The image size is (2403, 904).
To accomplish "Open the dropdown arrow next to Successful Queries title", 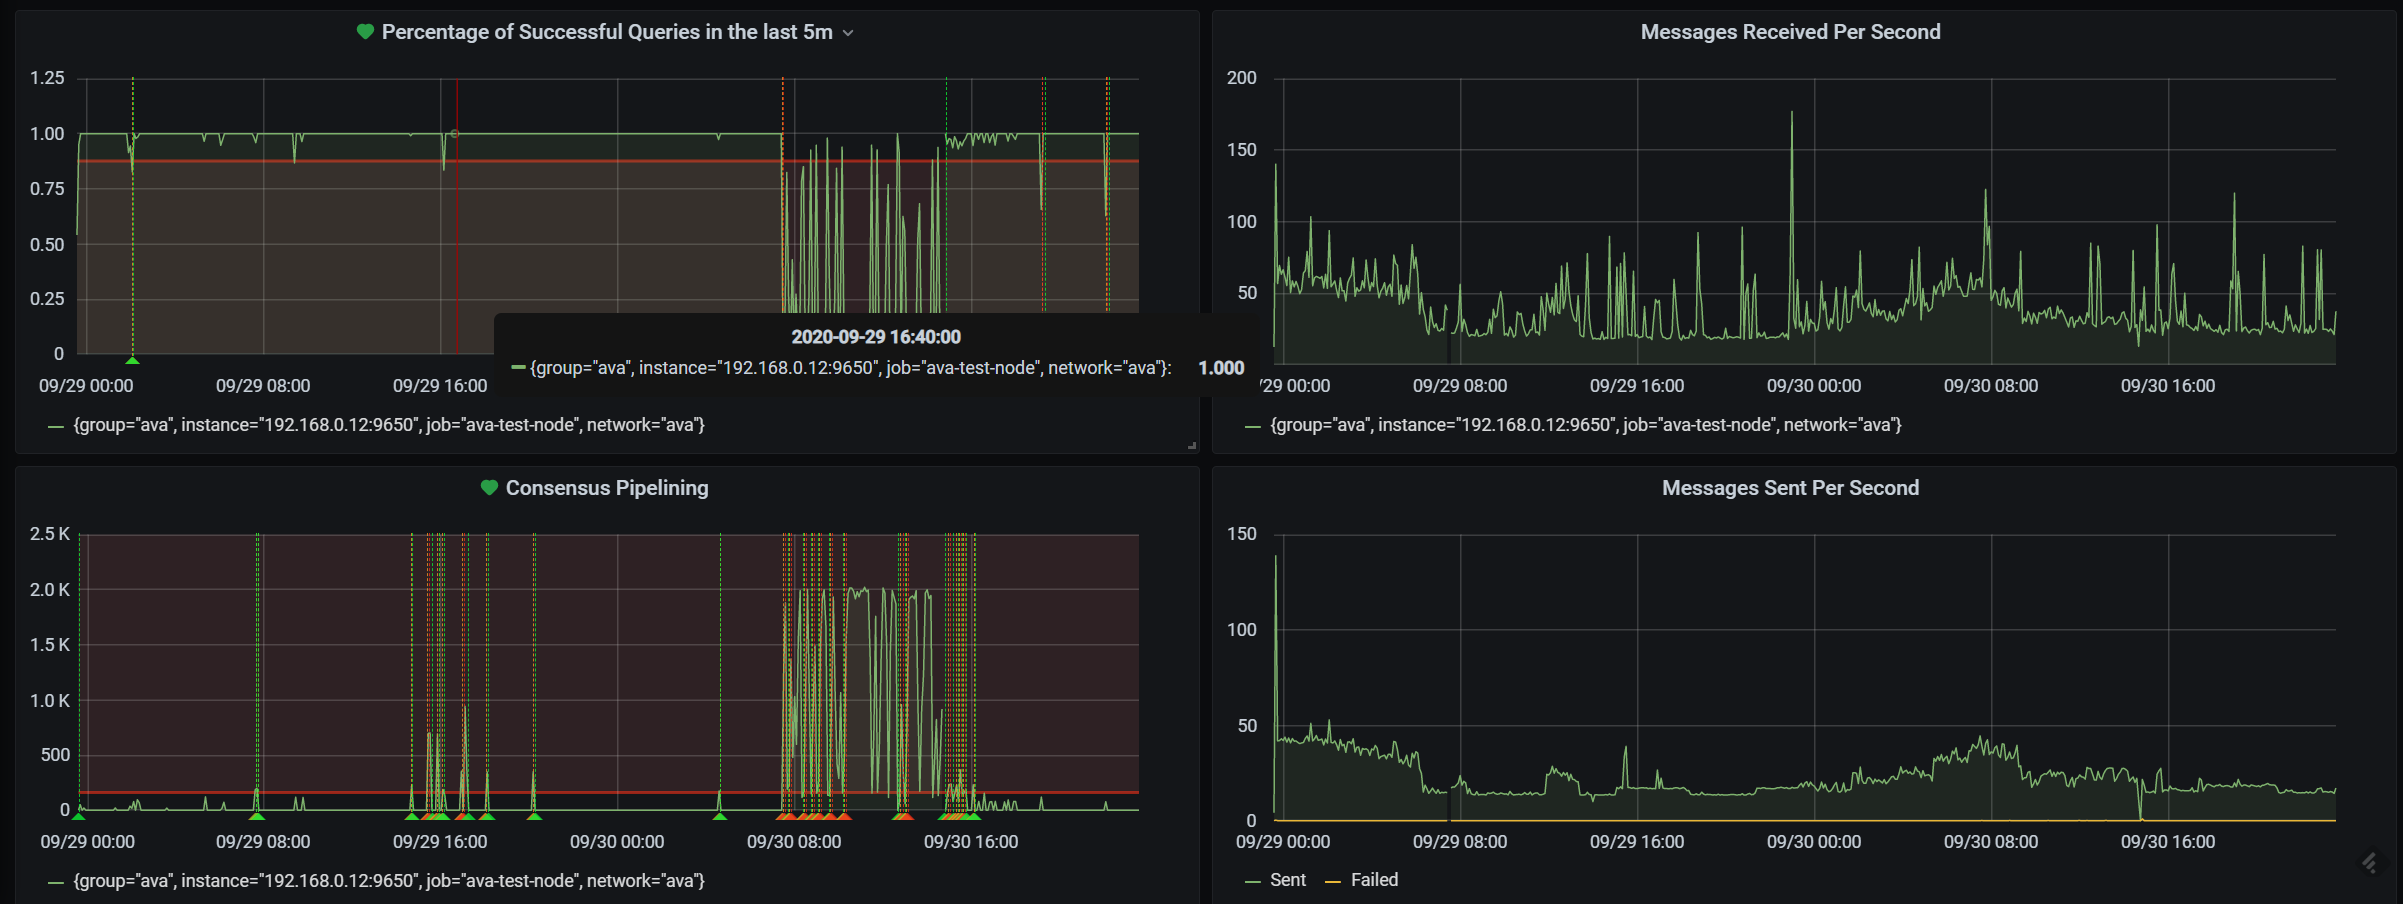I will coord(848,32).
